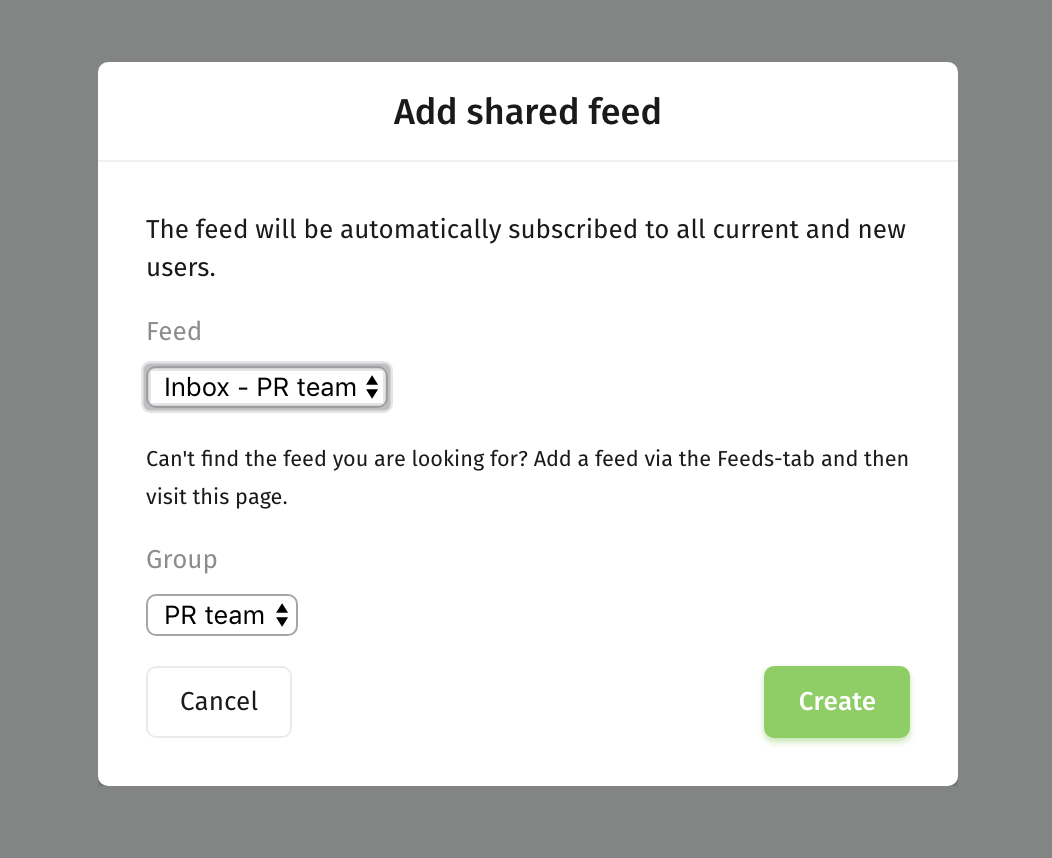Image resolution: width=1052 pixels, height=858 pixels.
Task: Click the Group field label
Action: coord(182,559)
